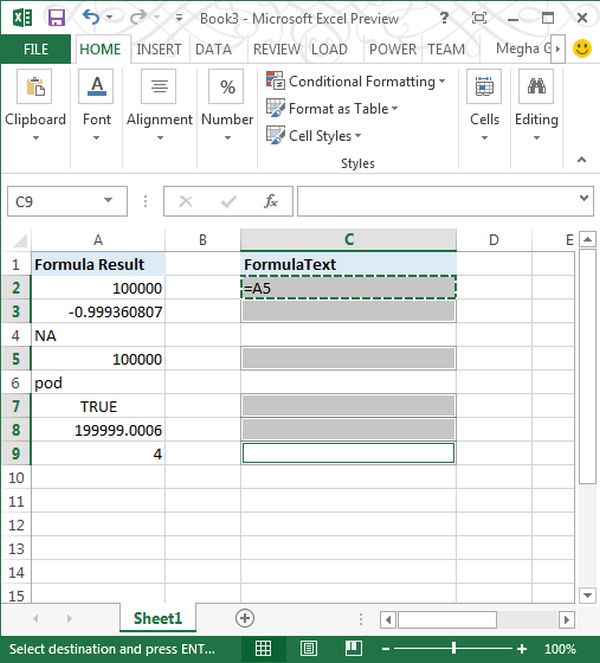
Task: Open the Ribbon Display Options
Action: pyautogui.click(x=479, y=18)
